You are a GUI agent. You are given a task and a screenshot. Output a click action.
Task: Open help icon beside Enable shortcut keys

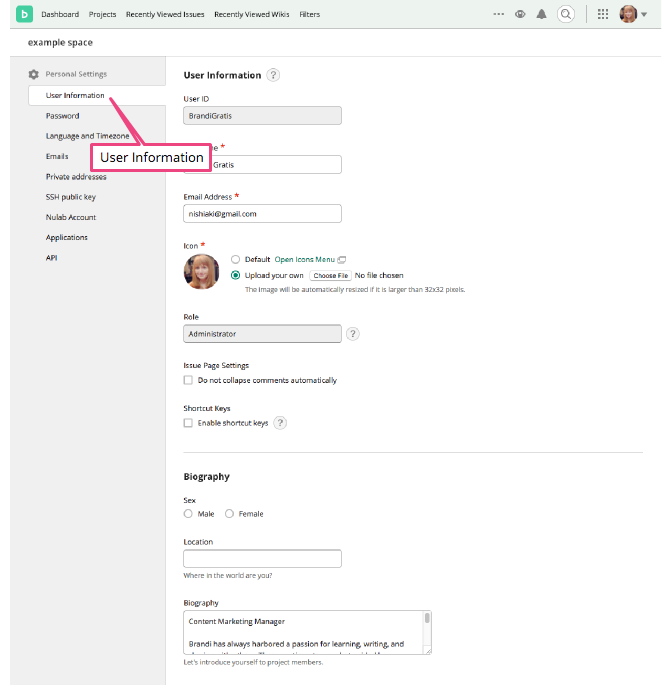coord(280,423)
